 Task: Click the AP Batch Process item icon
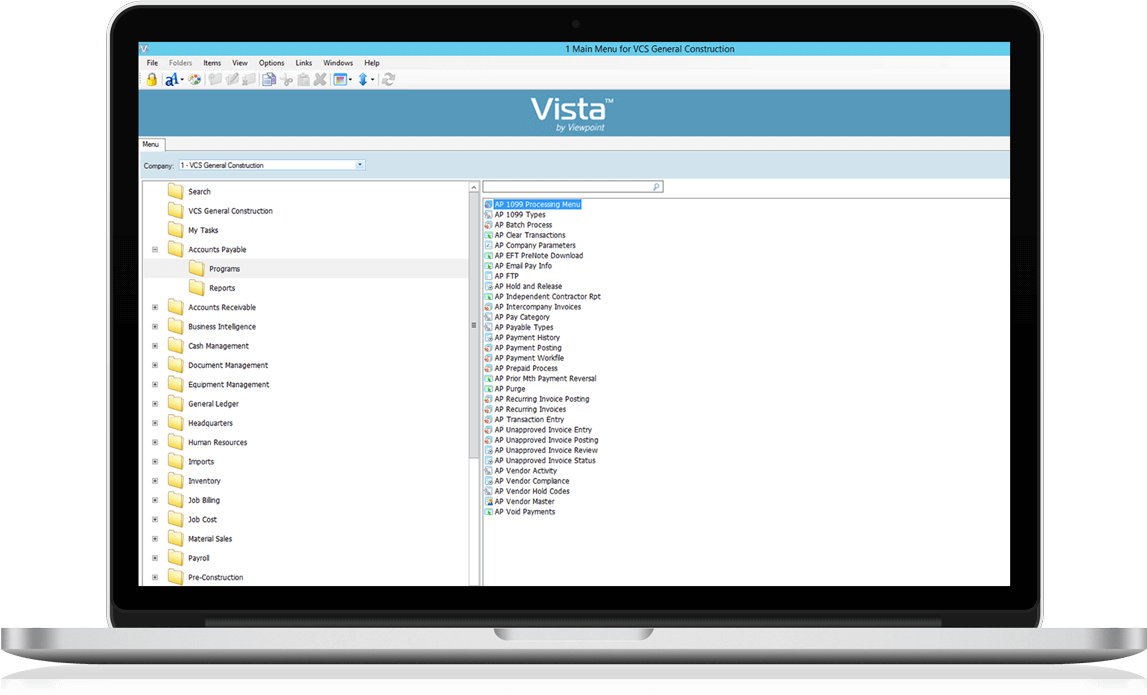pyautogui.click(x=489, y=225)
